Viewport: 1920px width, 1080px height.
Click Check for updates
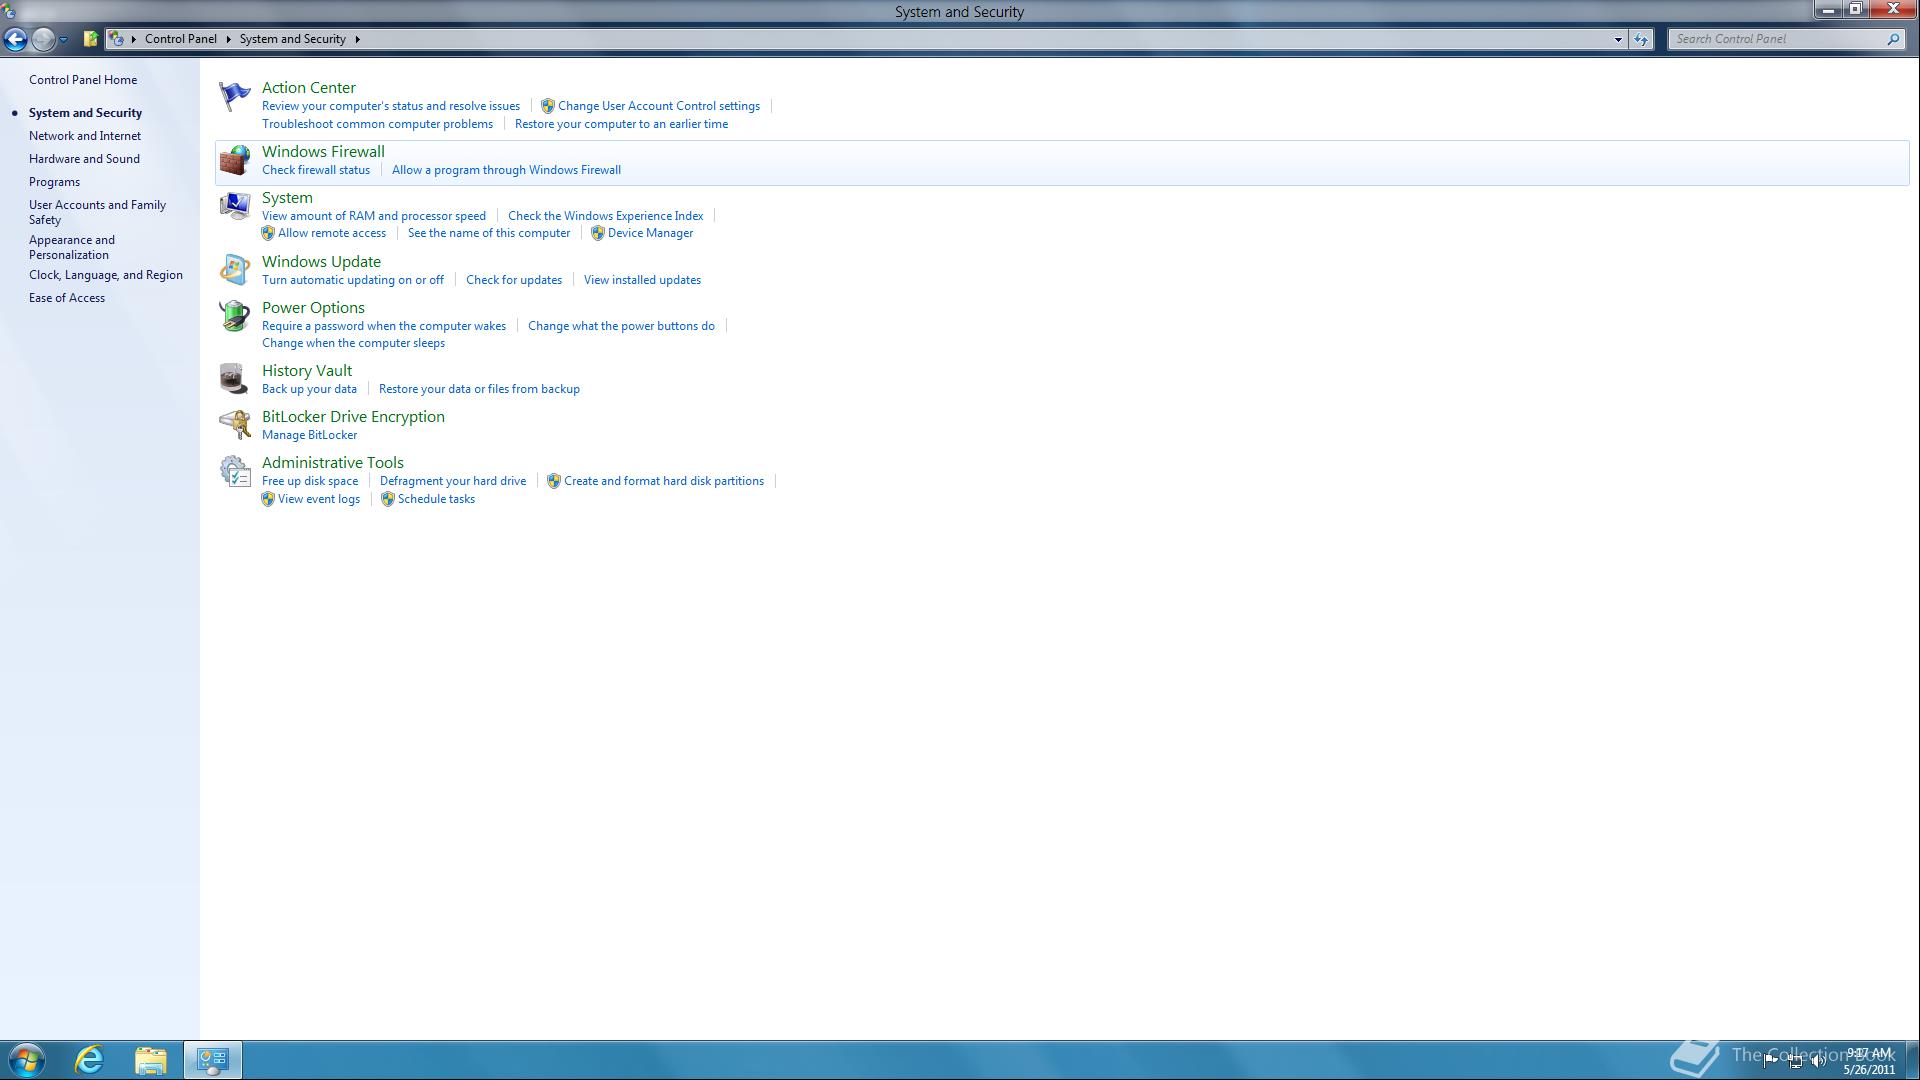514,280
